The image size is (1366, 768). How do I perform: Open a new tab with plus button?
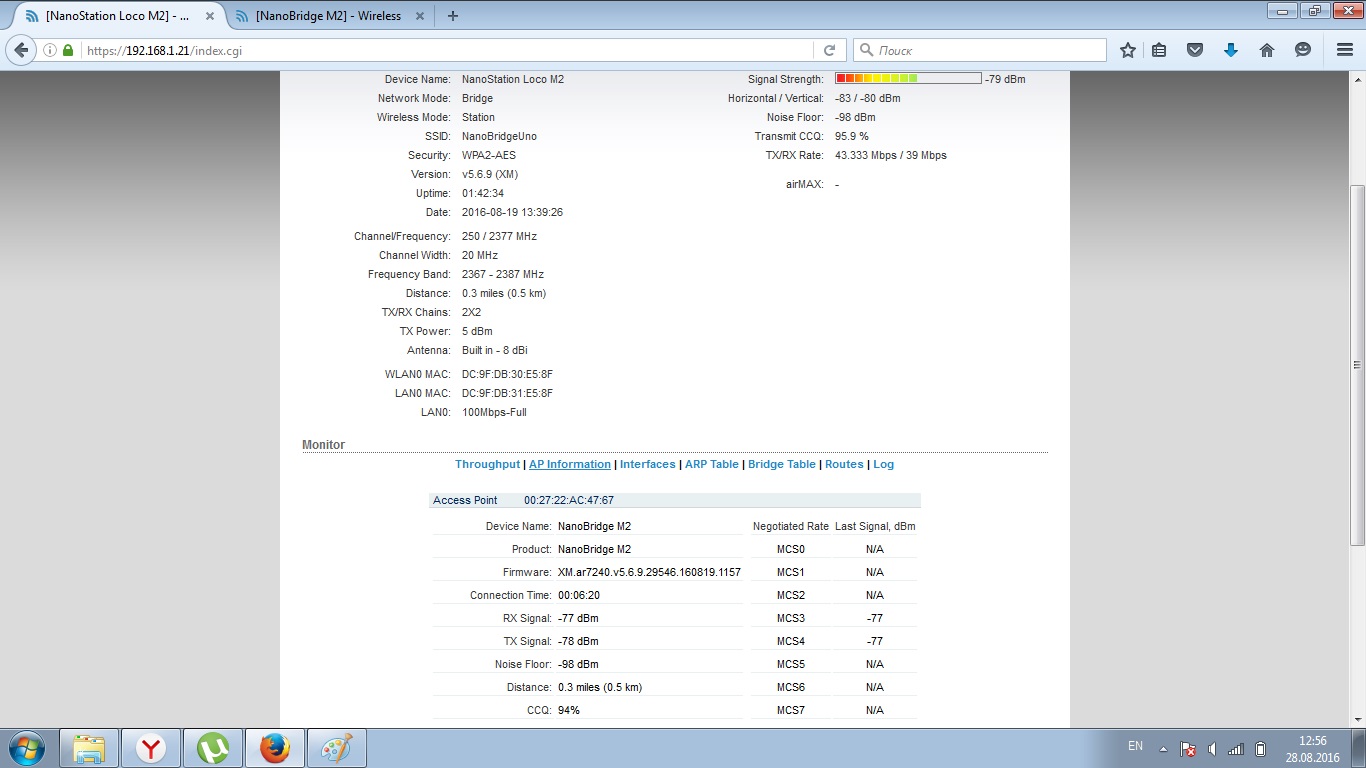[453, 16]
